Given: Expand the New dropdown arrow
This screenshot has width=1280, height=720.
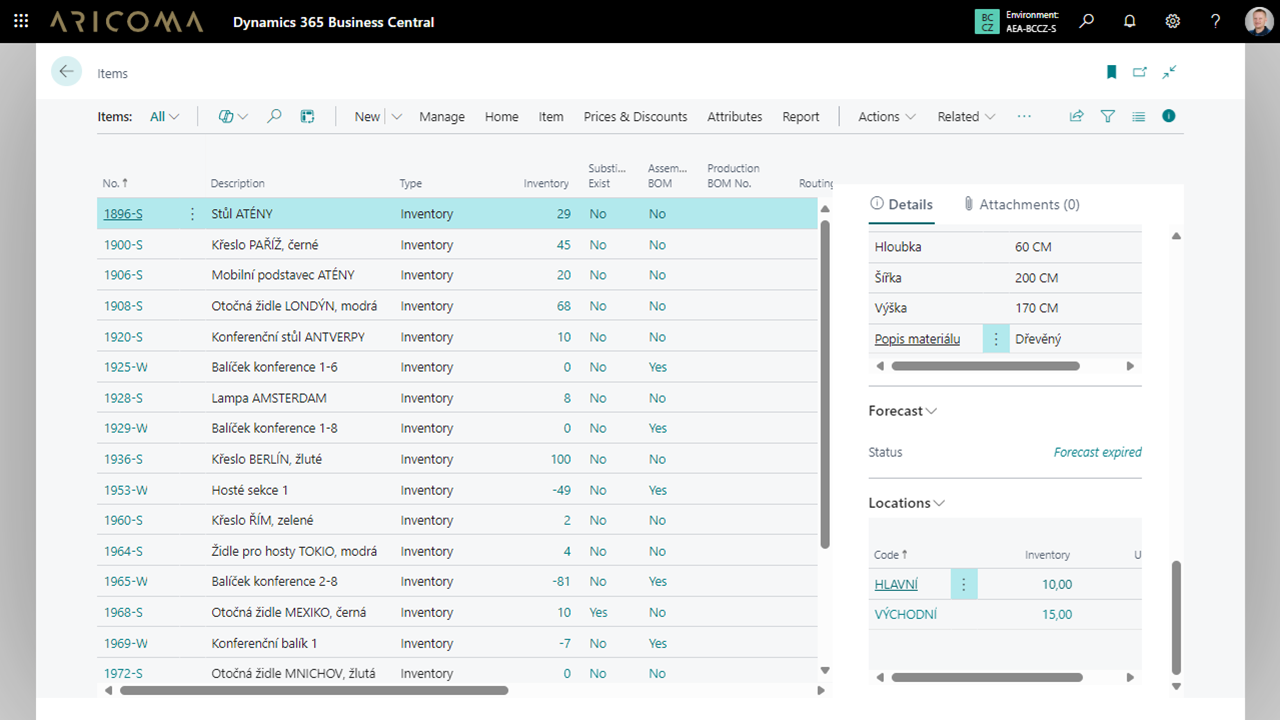Looking at the screenshot, I should pyautogui.click(x=397, y=116).
